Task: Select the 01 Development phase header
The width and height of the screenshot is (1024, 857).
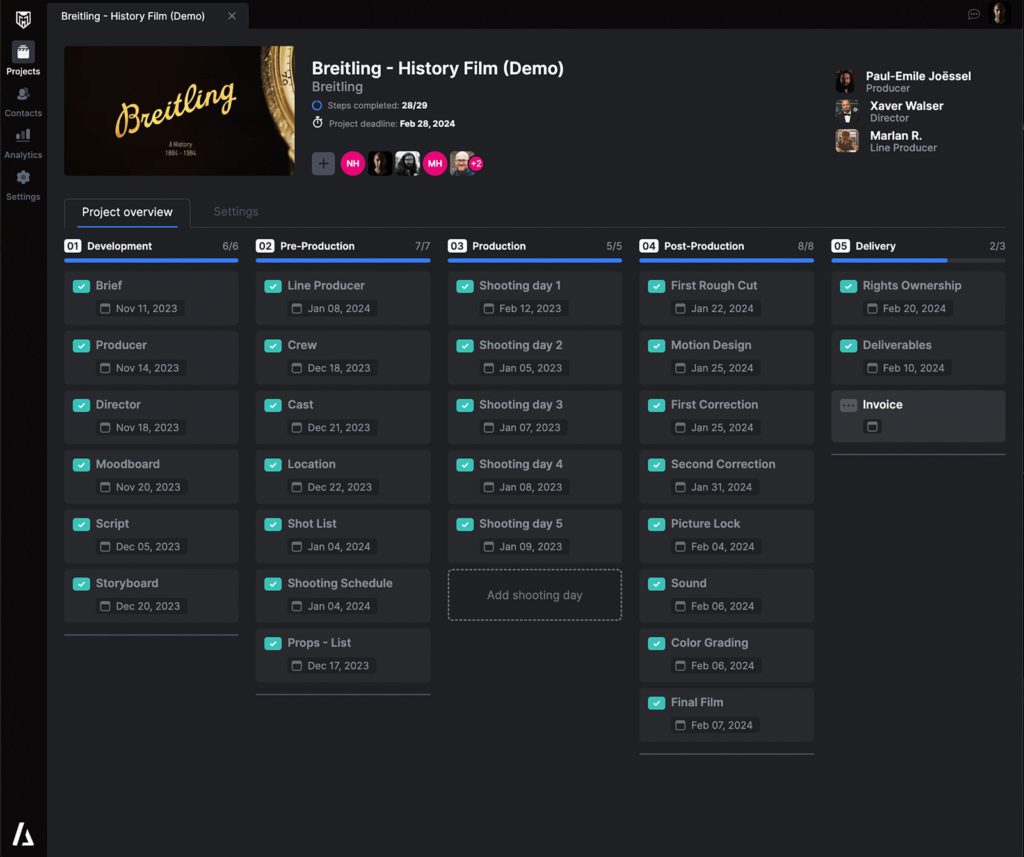Action: click(151, 246)
